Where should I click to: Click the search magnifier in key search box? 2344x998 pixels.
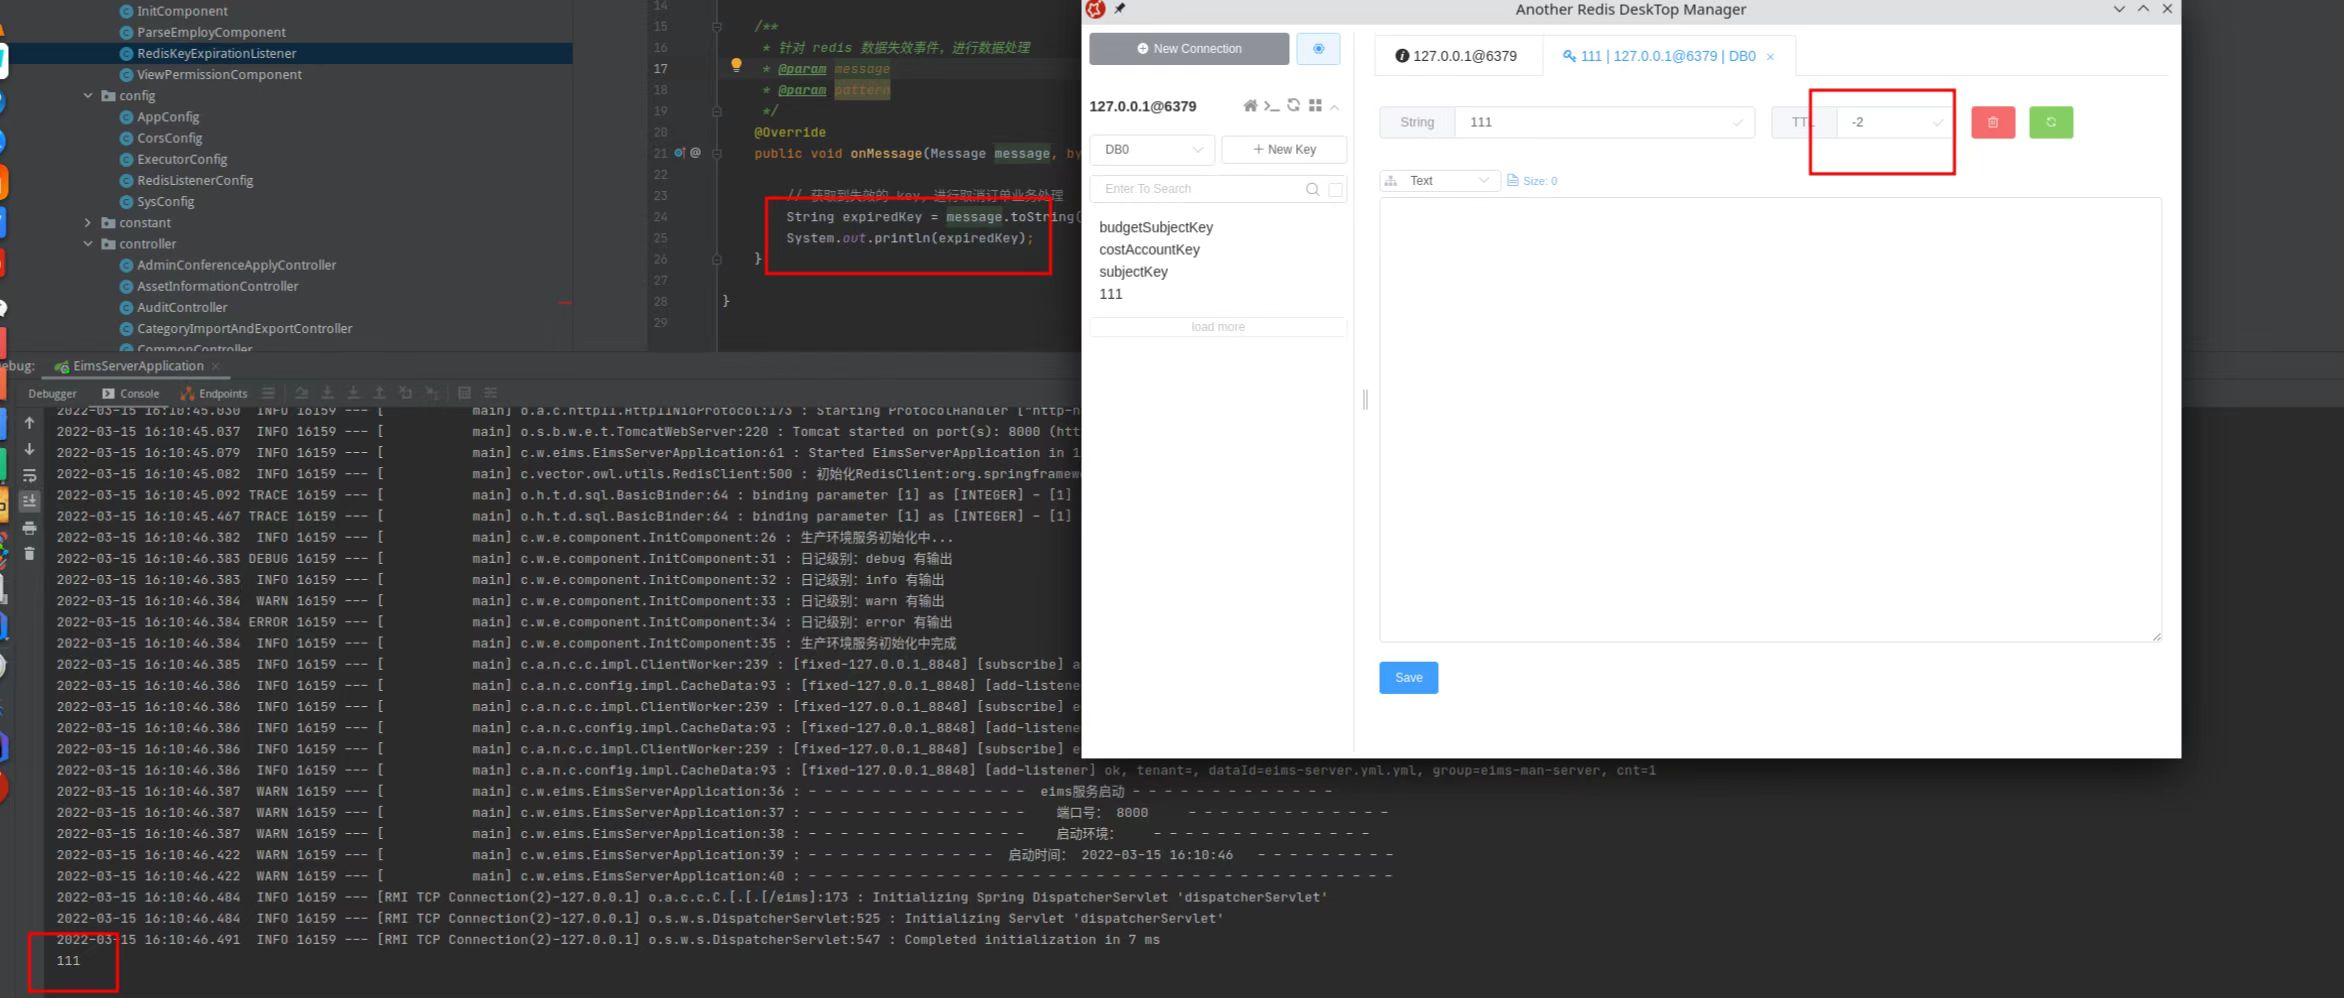tap(1312, 189)
